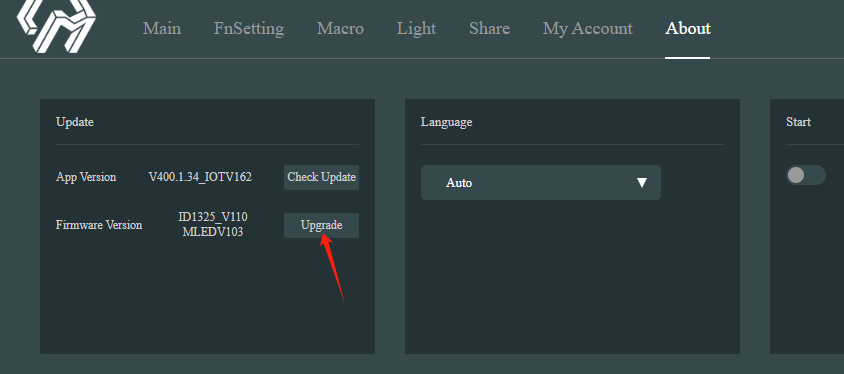
Task: Switch to the FnSetting tab
Action: coord(249,29)
